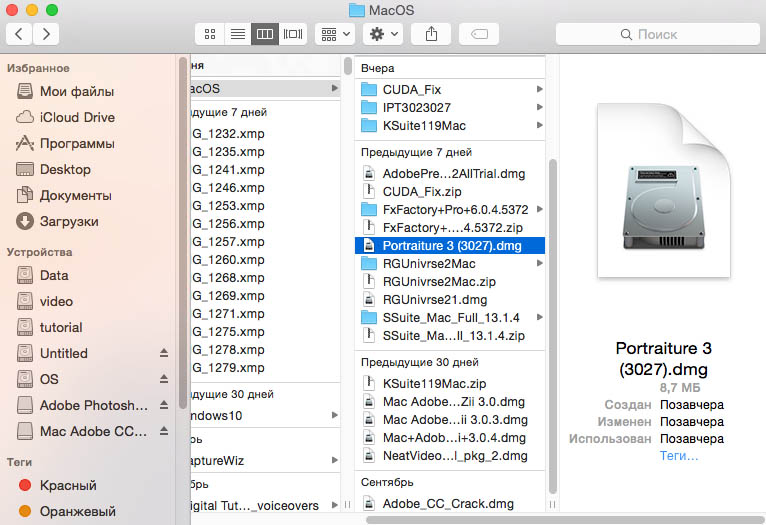
Task: Select Desktop in the sidebar
Action: tap(65, 169)
